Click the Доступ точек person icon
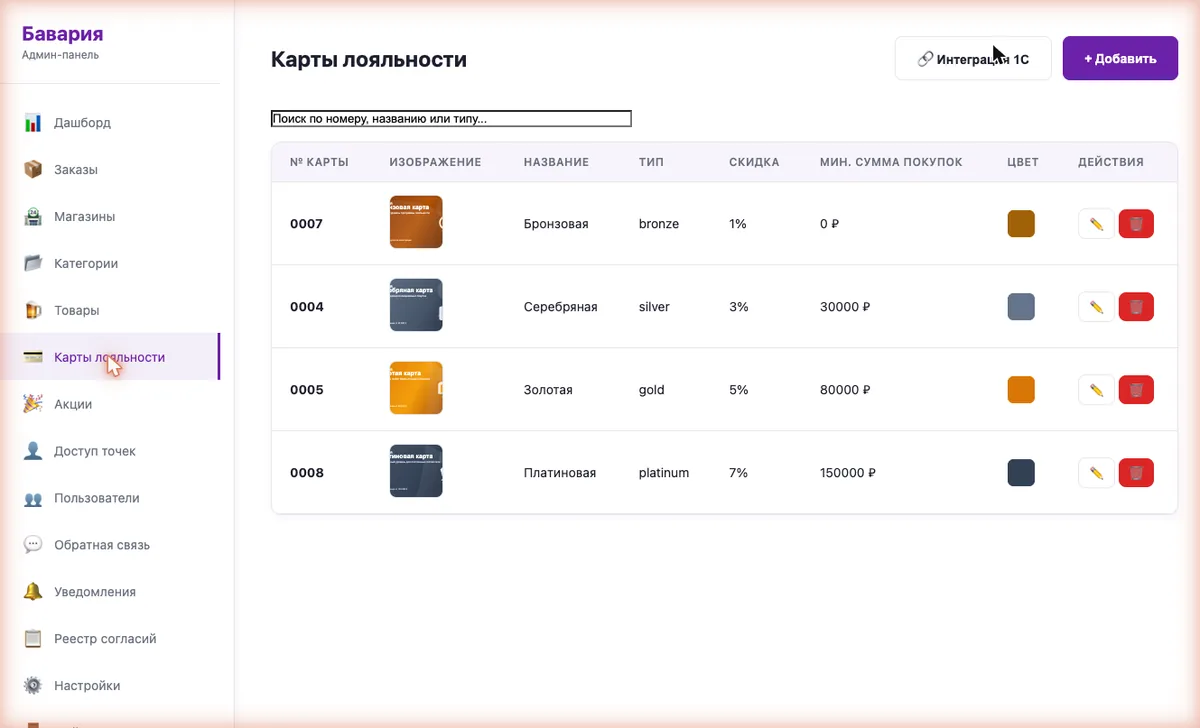This screenshot has width=1200, height=728. coord(33,451)
